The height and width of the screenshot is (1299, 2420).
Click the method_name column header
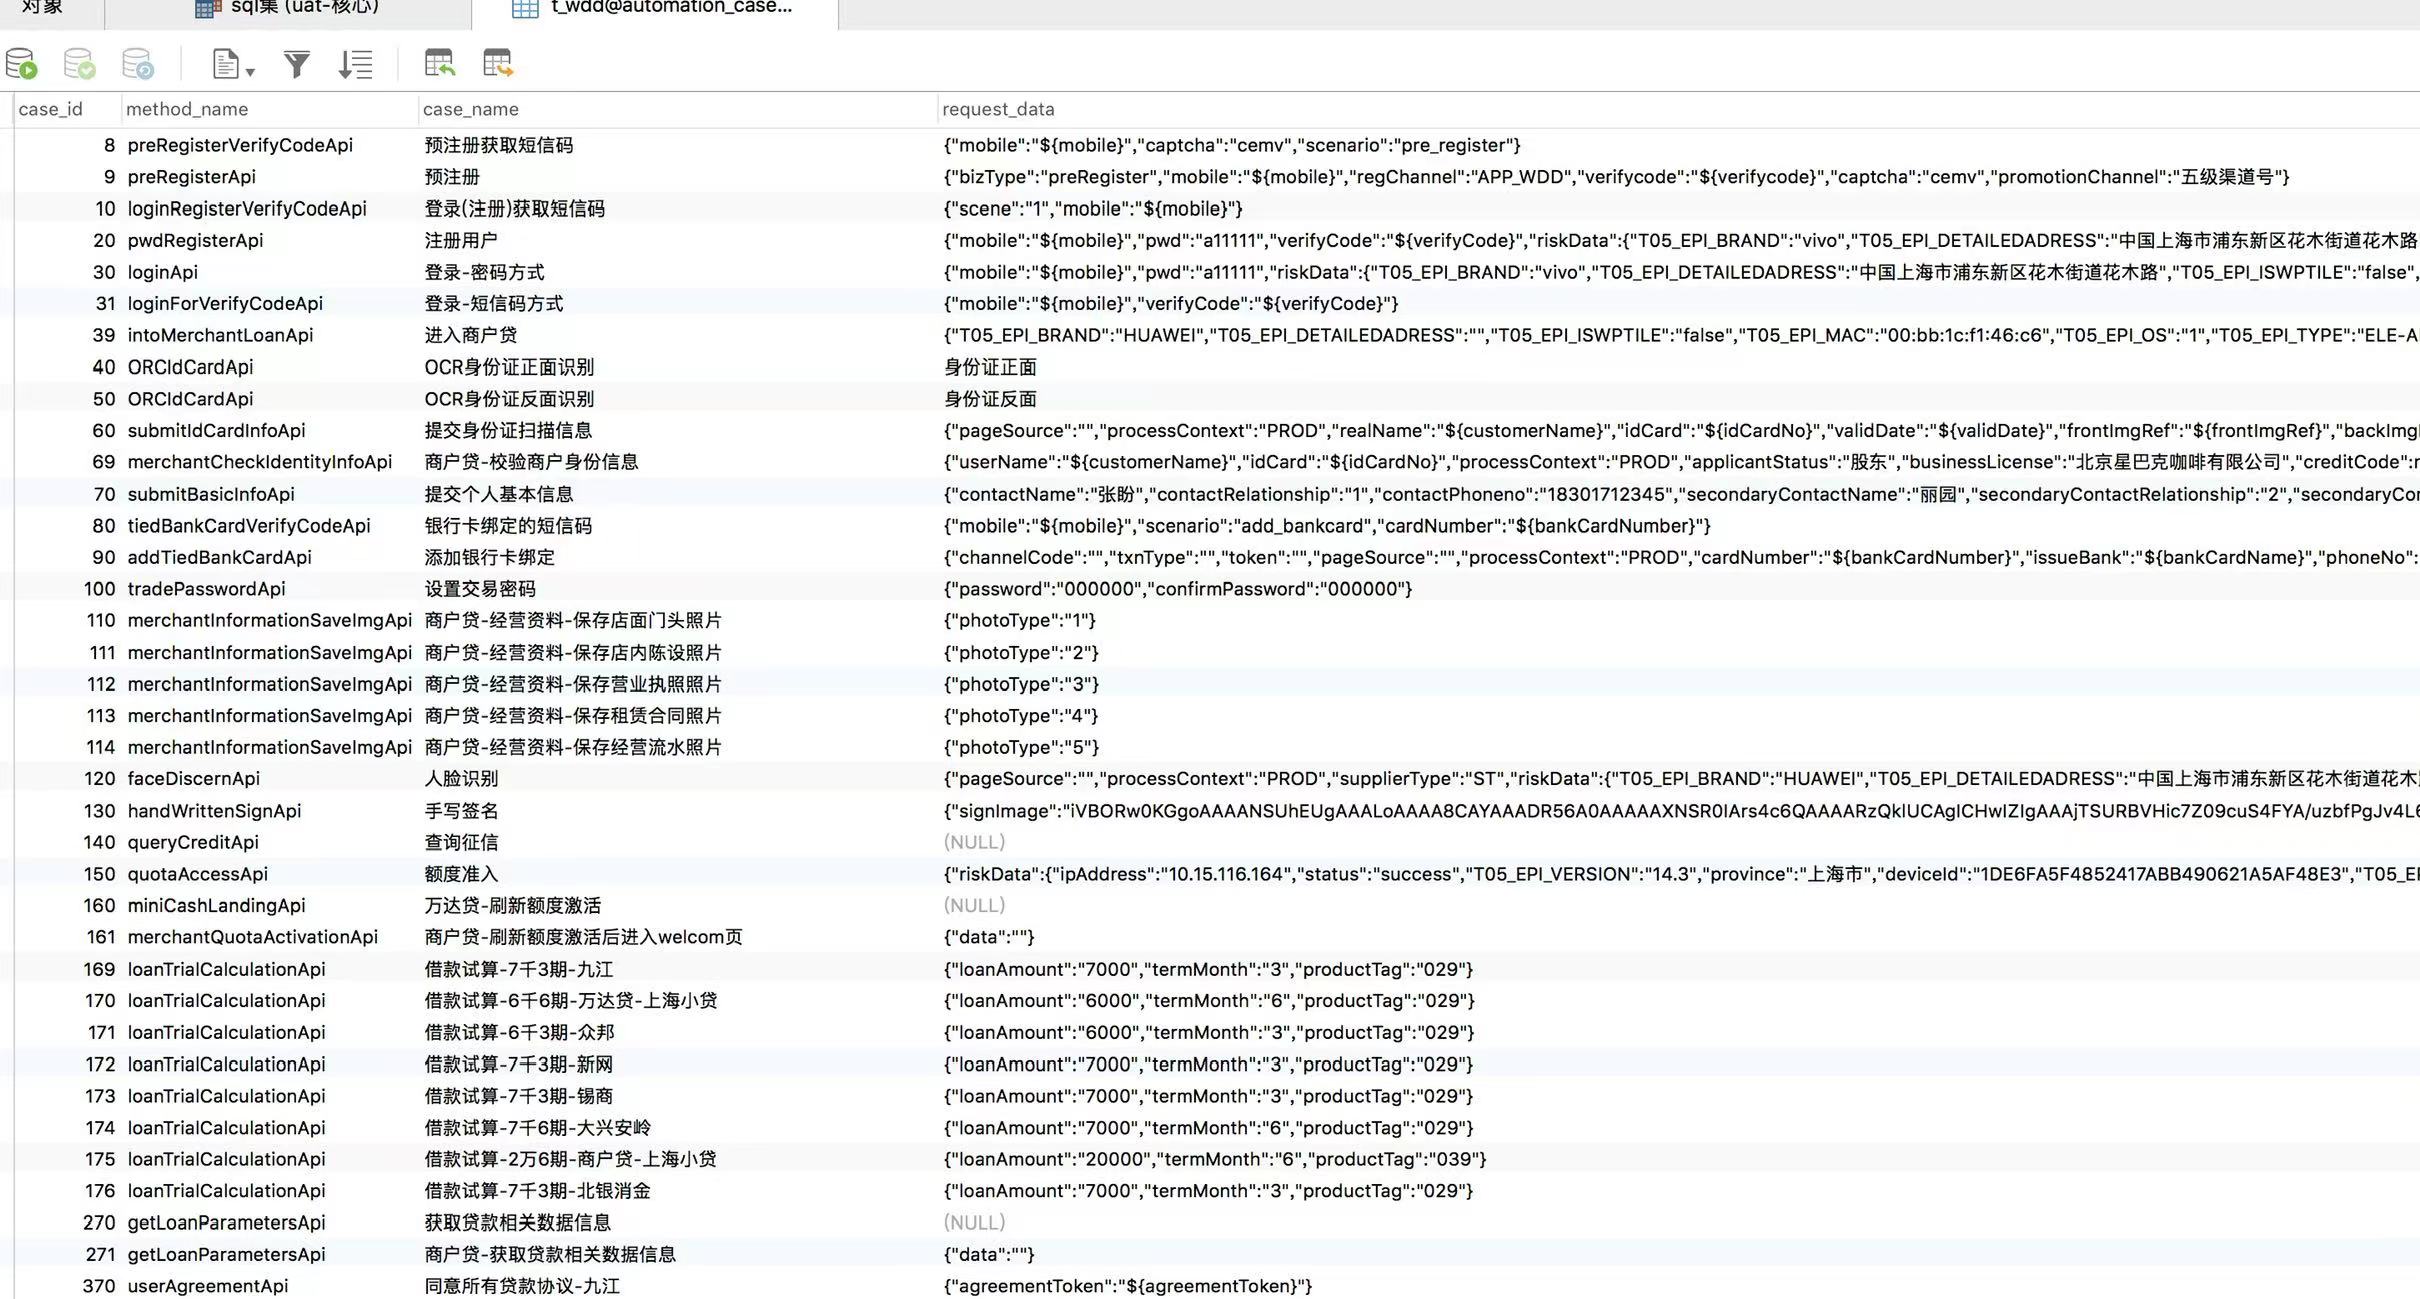pyautogui.click(x=187, y=109)
